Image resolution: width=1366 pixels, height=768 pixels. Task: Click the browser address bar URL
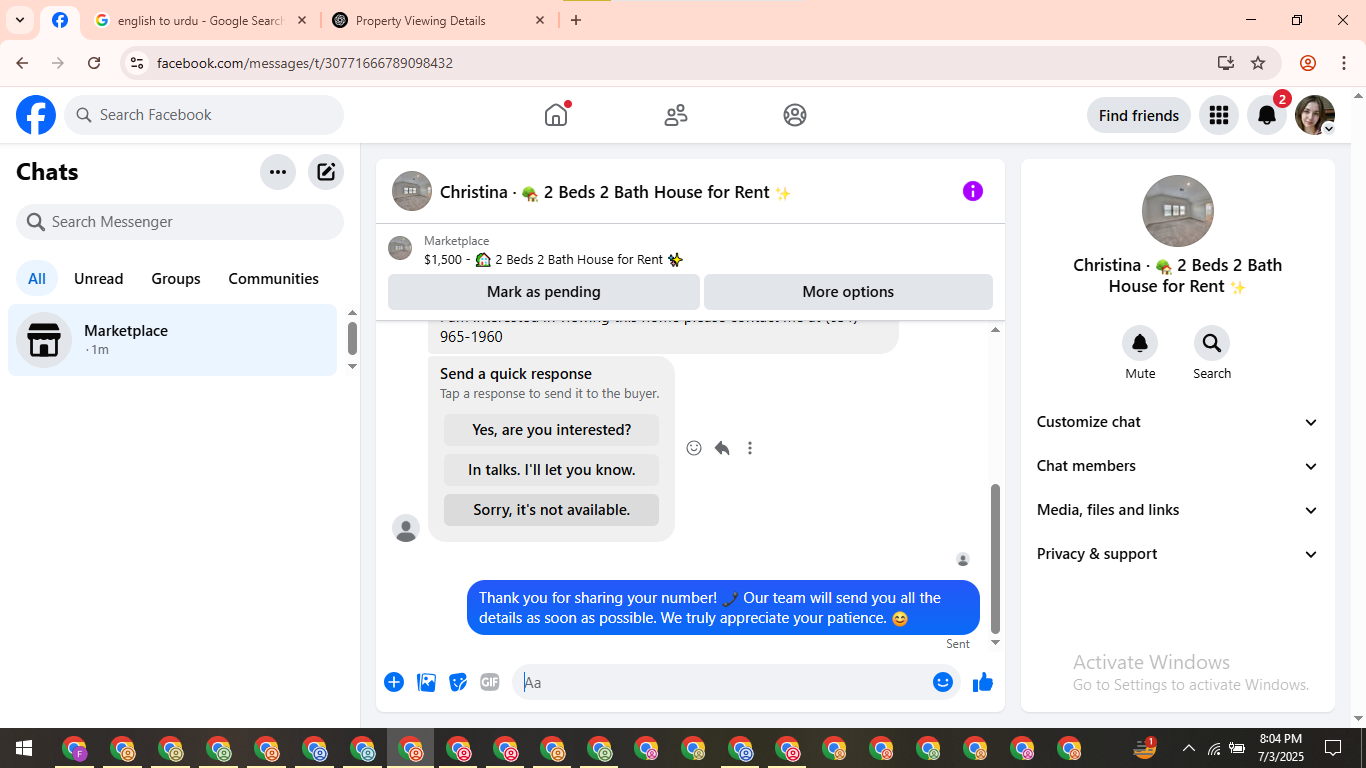305,63
